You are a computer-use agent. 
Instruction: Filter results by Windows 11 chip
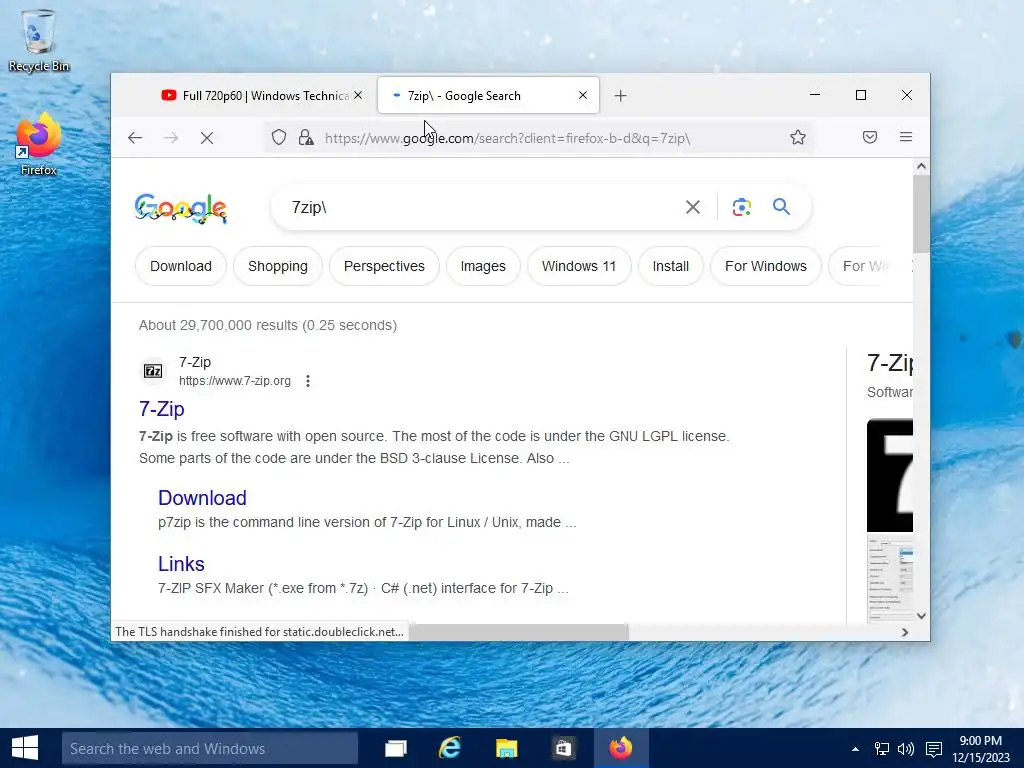tap(579, 266)
